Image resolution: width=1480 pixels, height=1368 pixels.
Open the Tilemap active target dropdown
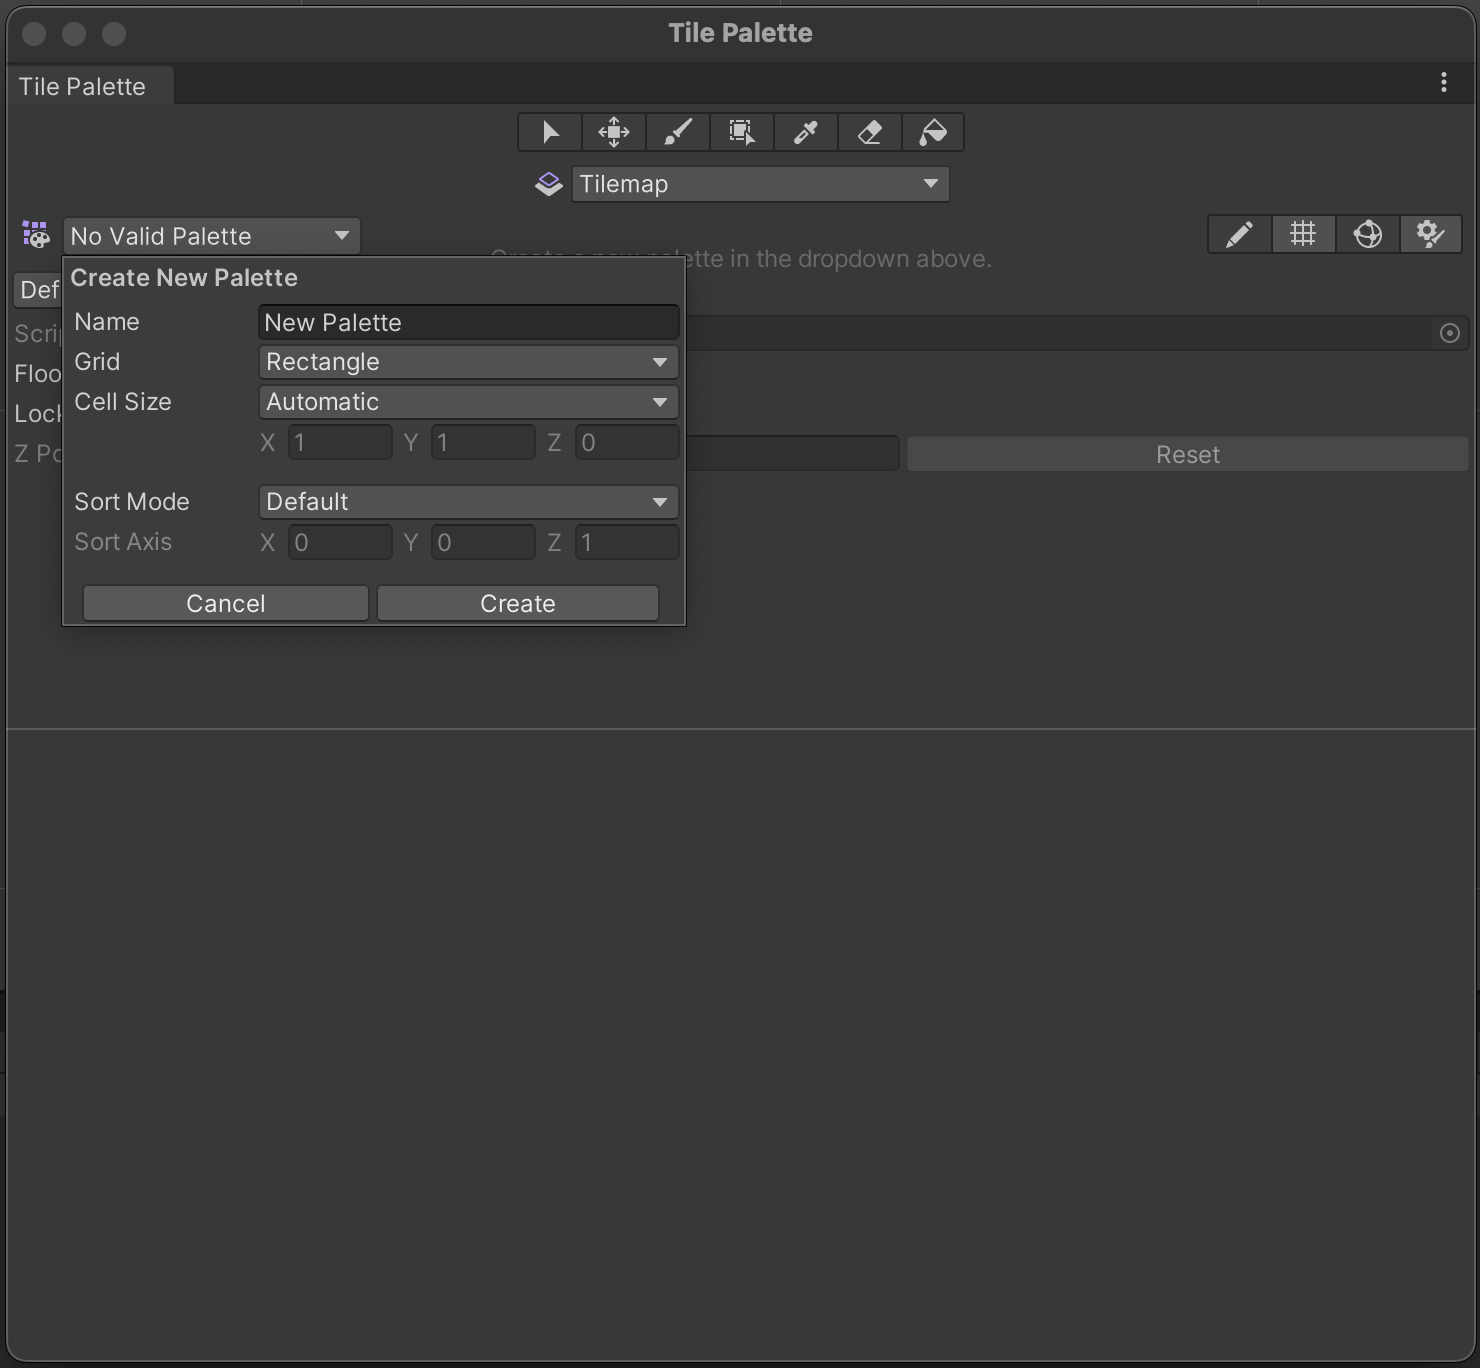pos(760,184)
